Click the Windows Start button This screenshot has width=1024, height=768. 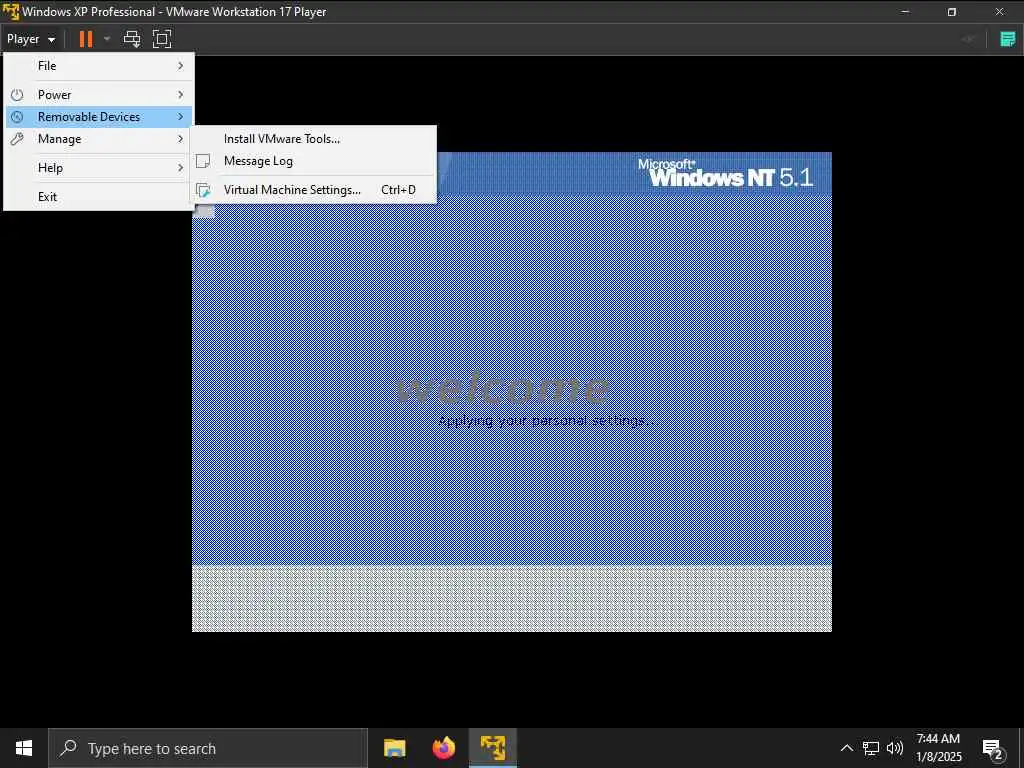pyautogui.click(x=24, y=748)
